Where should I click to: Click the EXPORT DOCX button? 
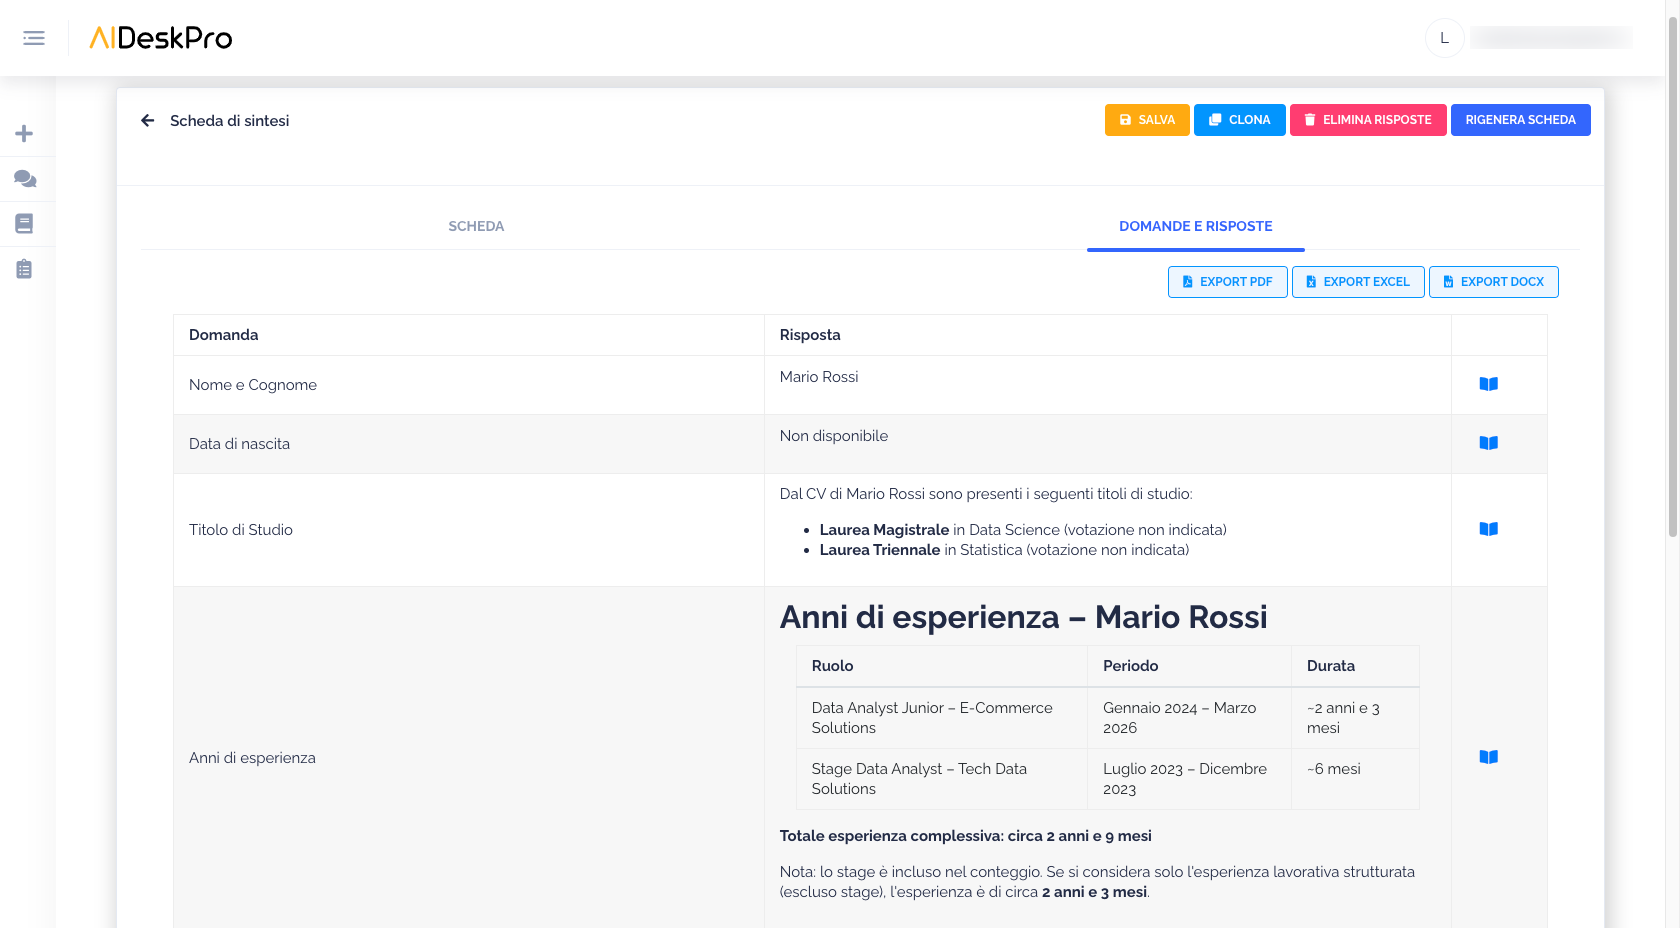click(1493, 282)
